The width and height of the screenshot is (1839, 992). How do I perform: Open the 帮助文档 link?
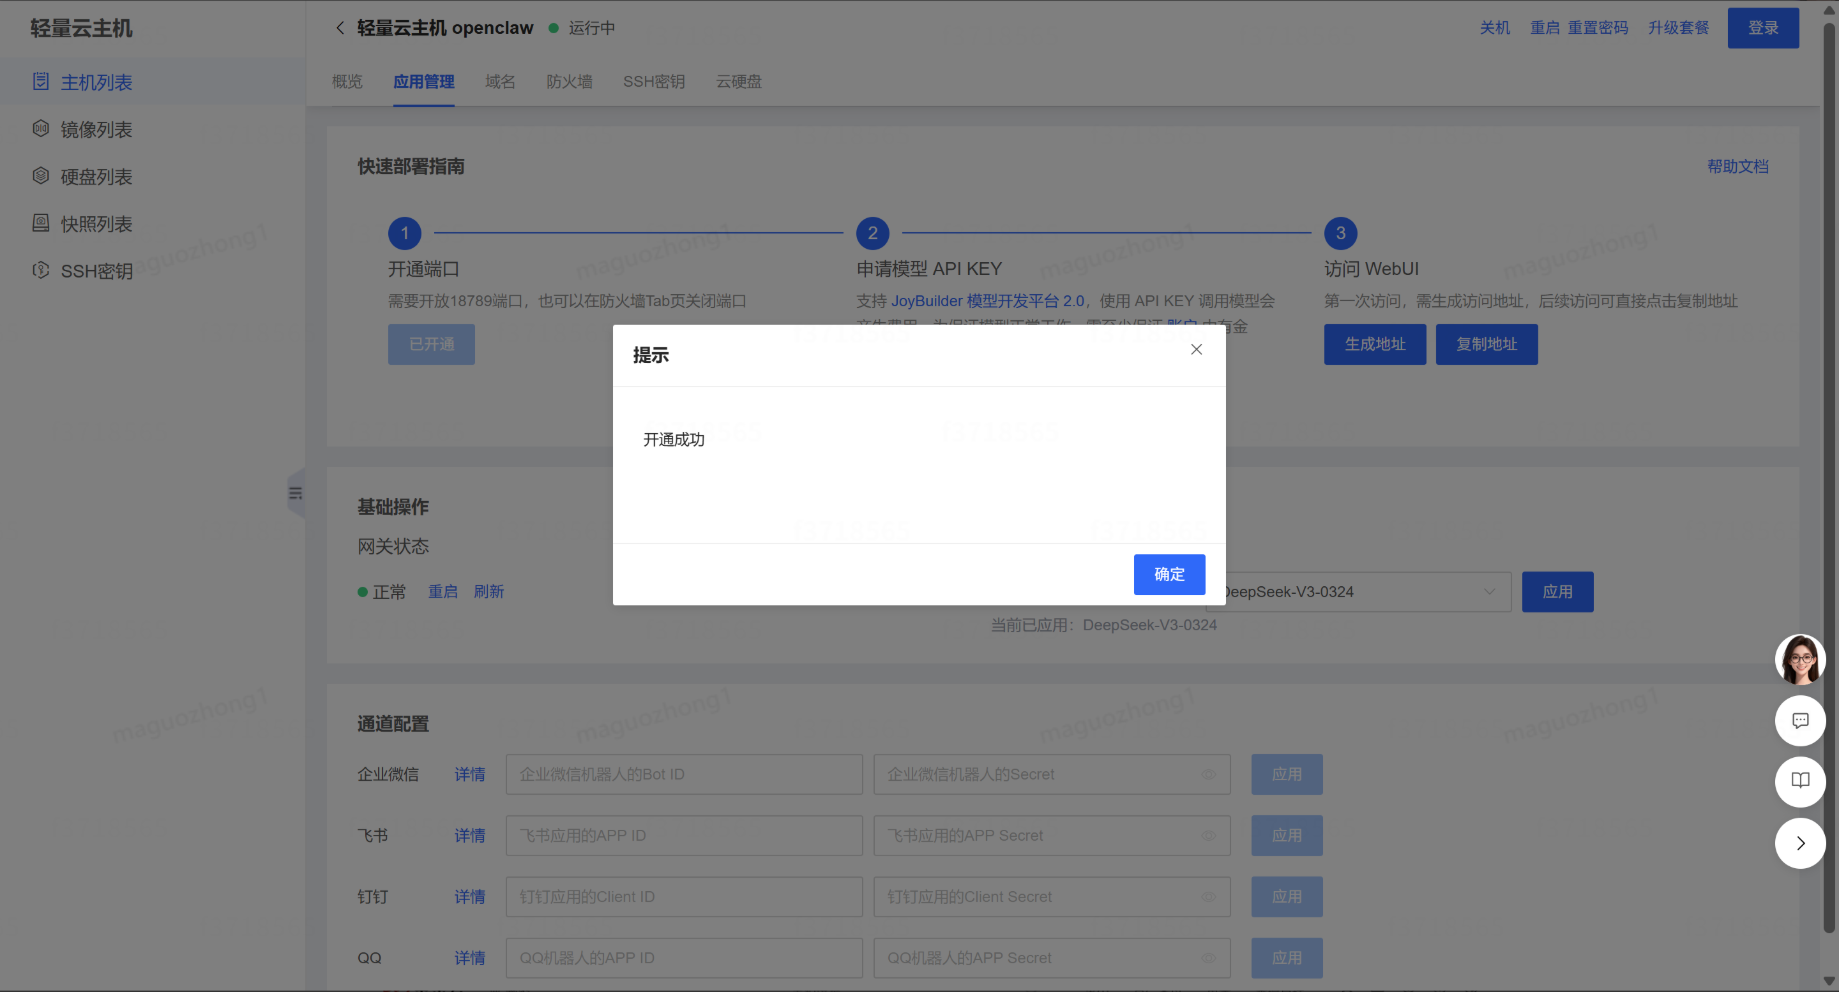pyautogui.click(x=1737, y=167)
